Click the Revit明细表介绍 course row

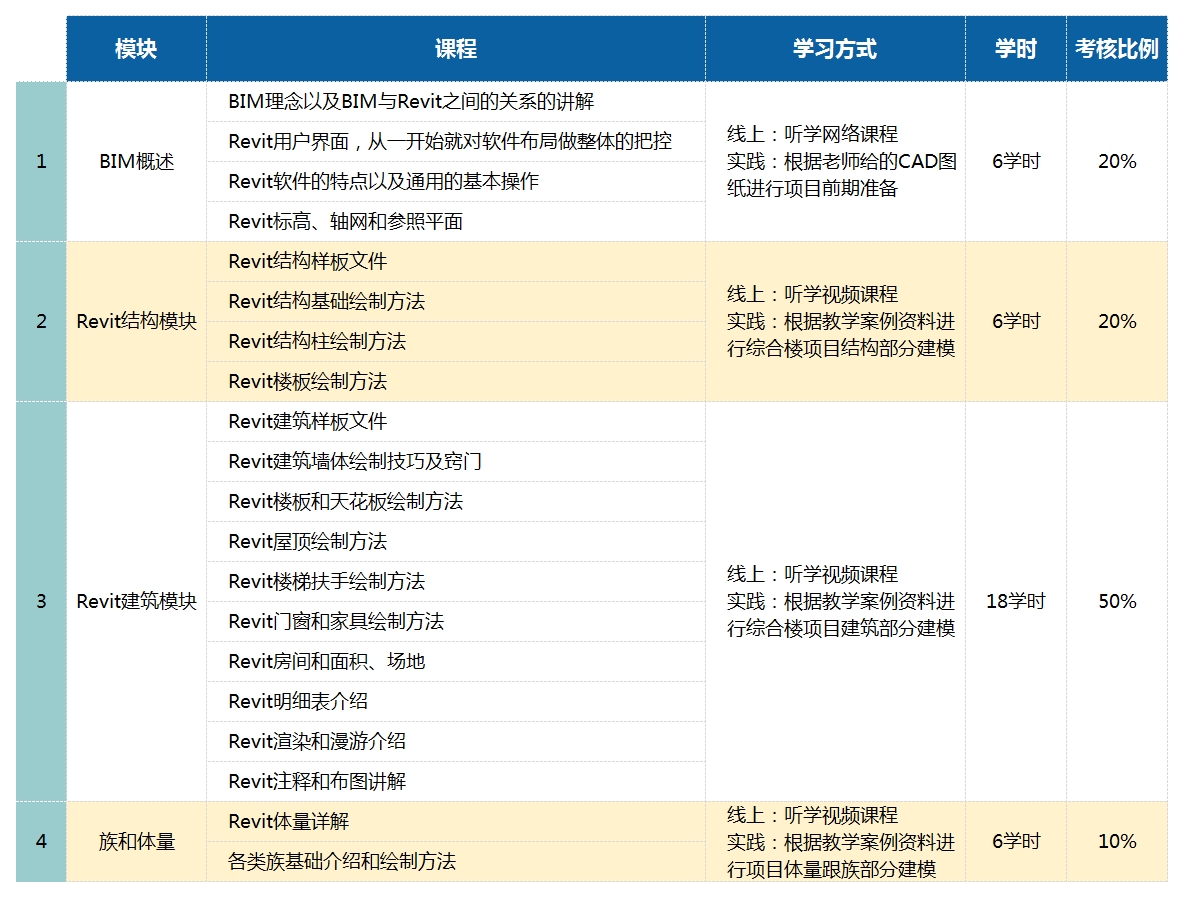[298, 701]
